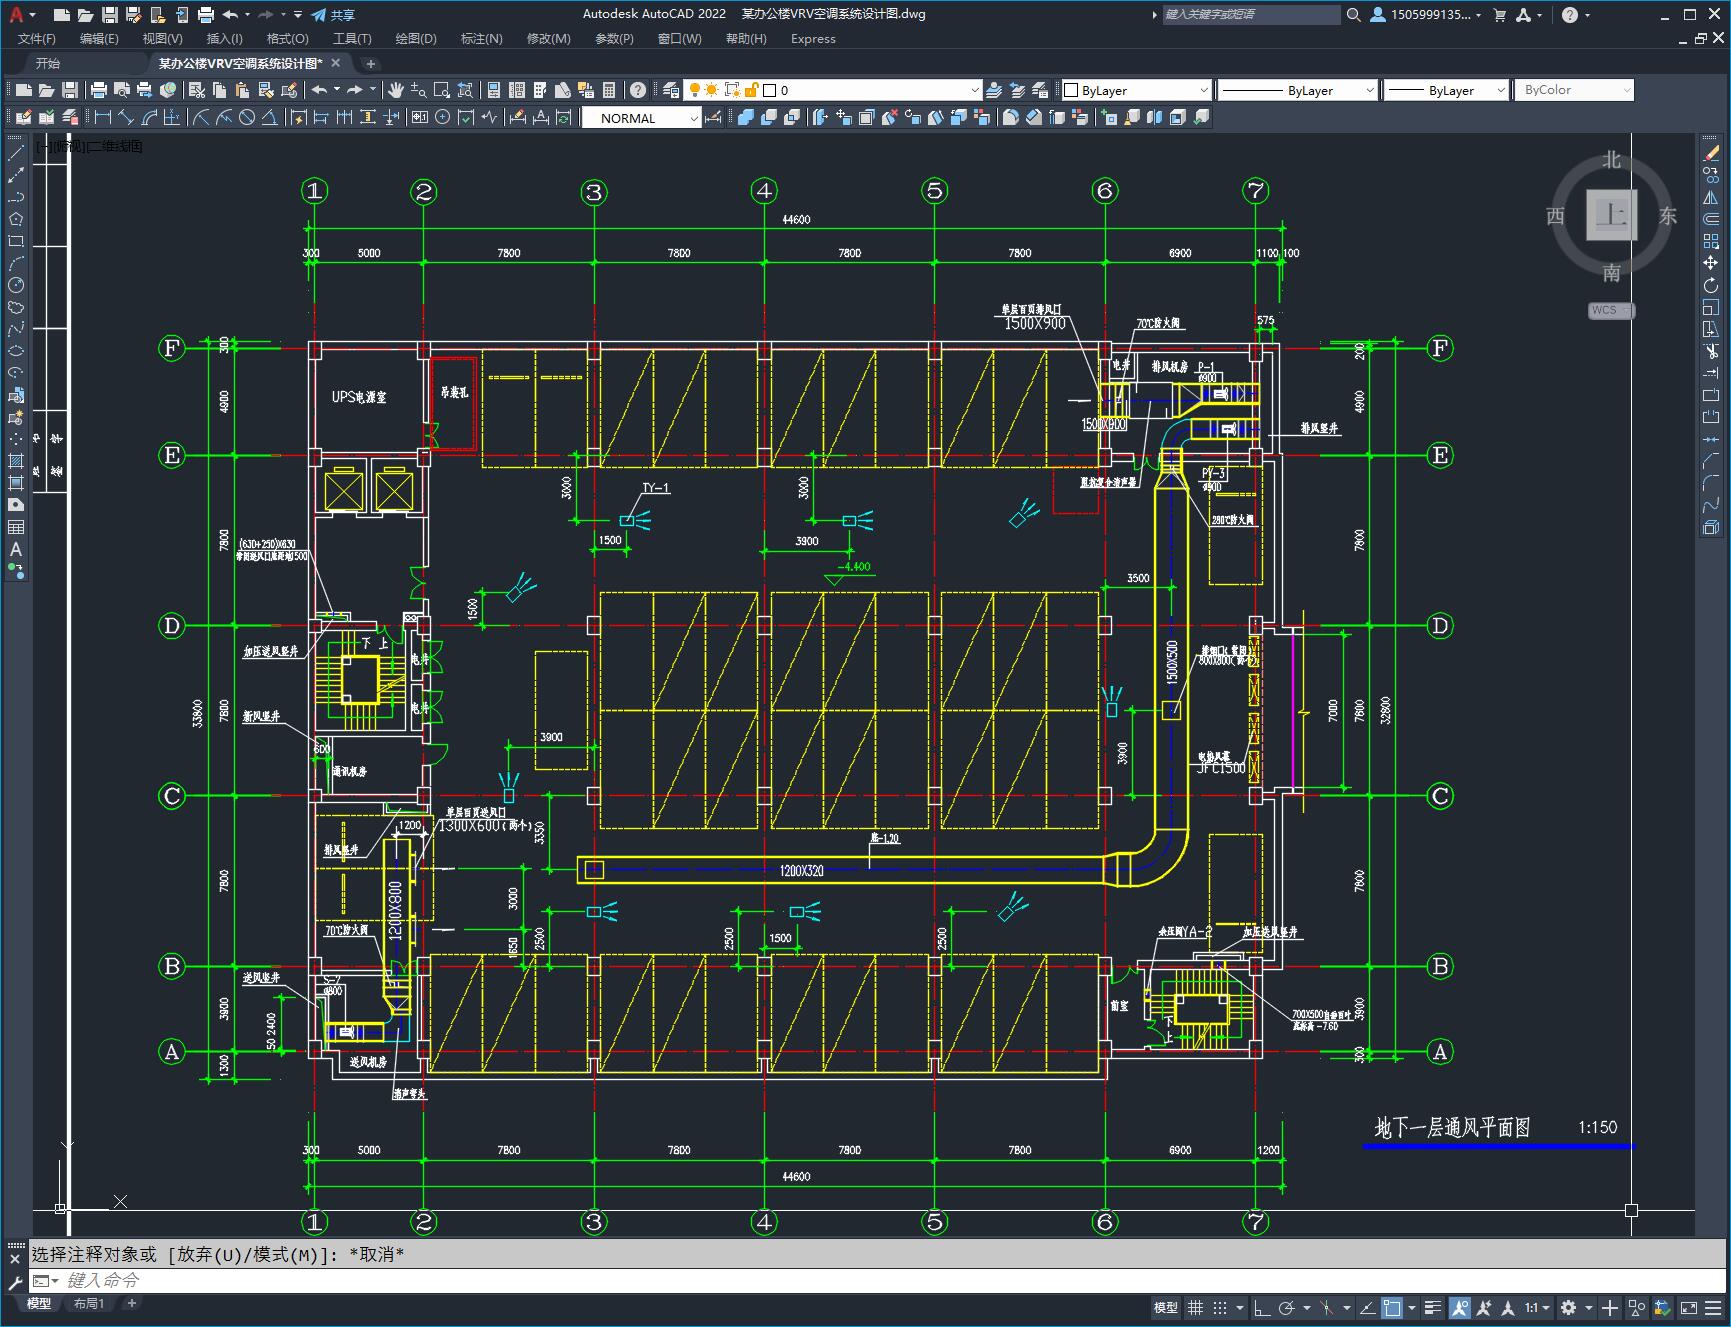Viewport: 1731px width, 1327px height.
Task: Open the Layer Properties Manager icon
Action: pyautogui.click(x=671, y=90)
